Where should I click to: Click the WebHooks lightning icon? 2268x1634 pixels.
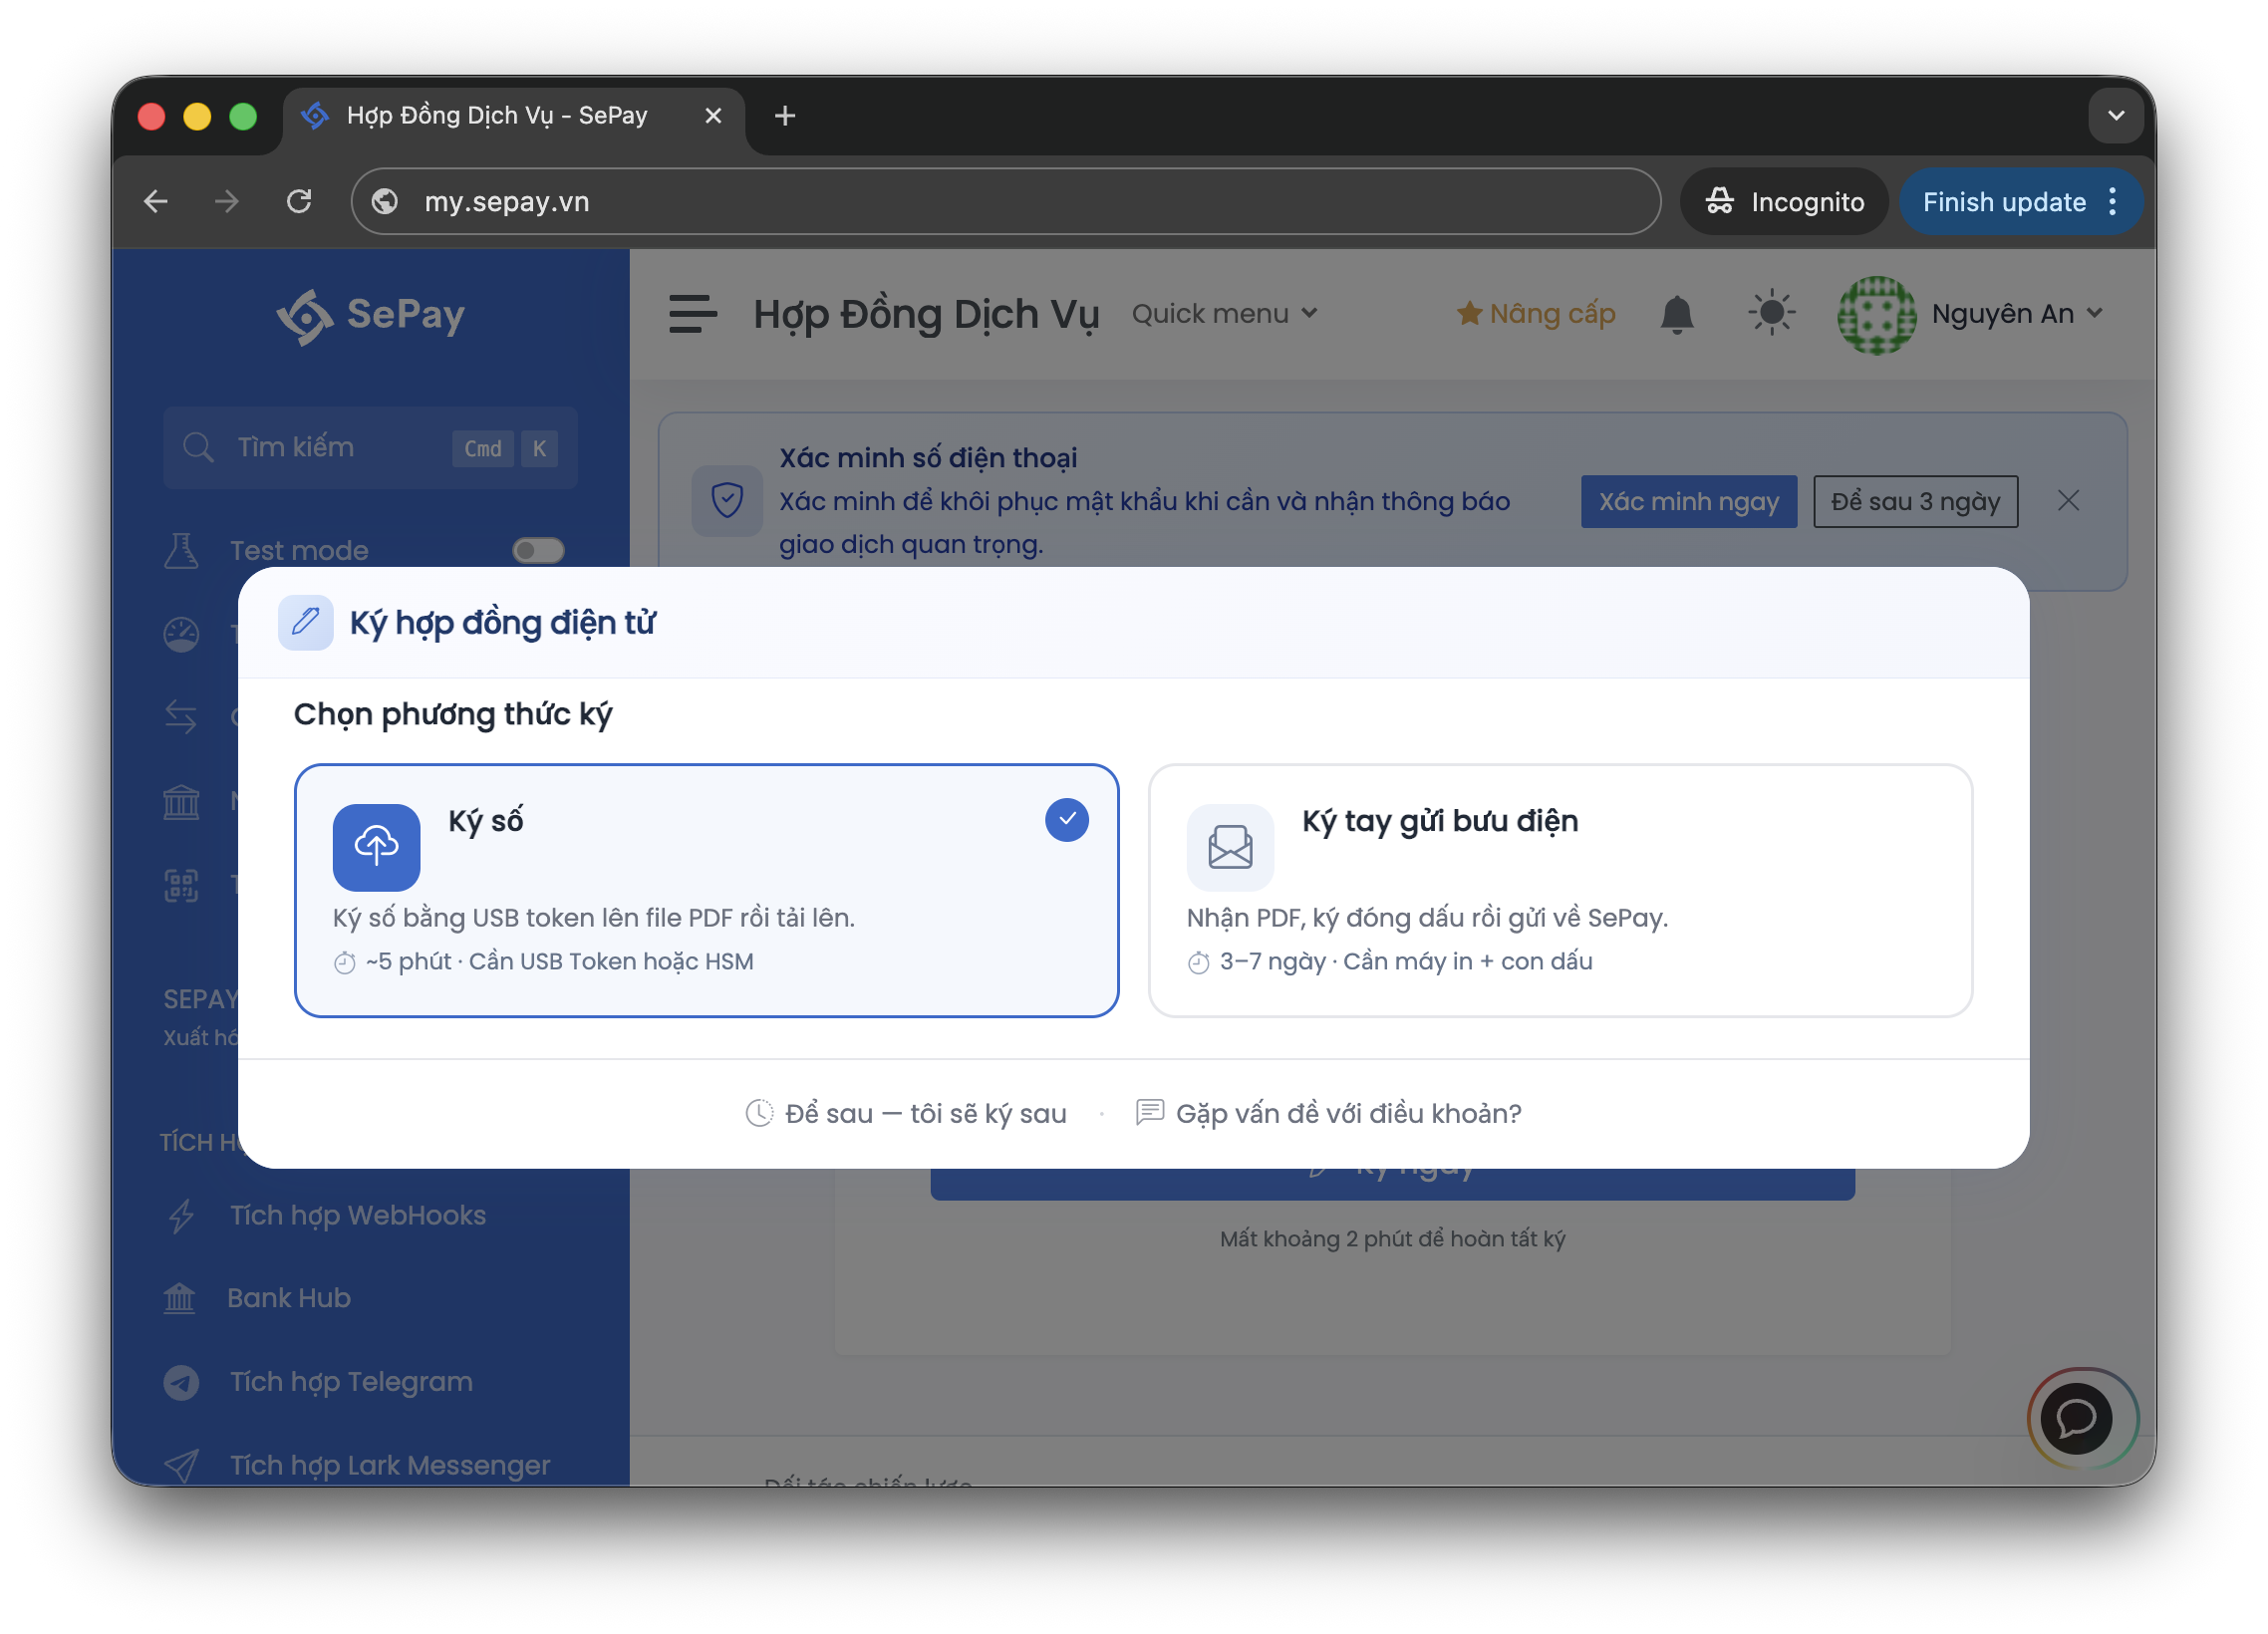[181, 1216]
